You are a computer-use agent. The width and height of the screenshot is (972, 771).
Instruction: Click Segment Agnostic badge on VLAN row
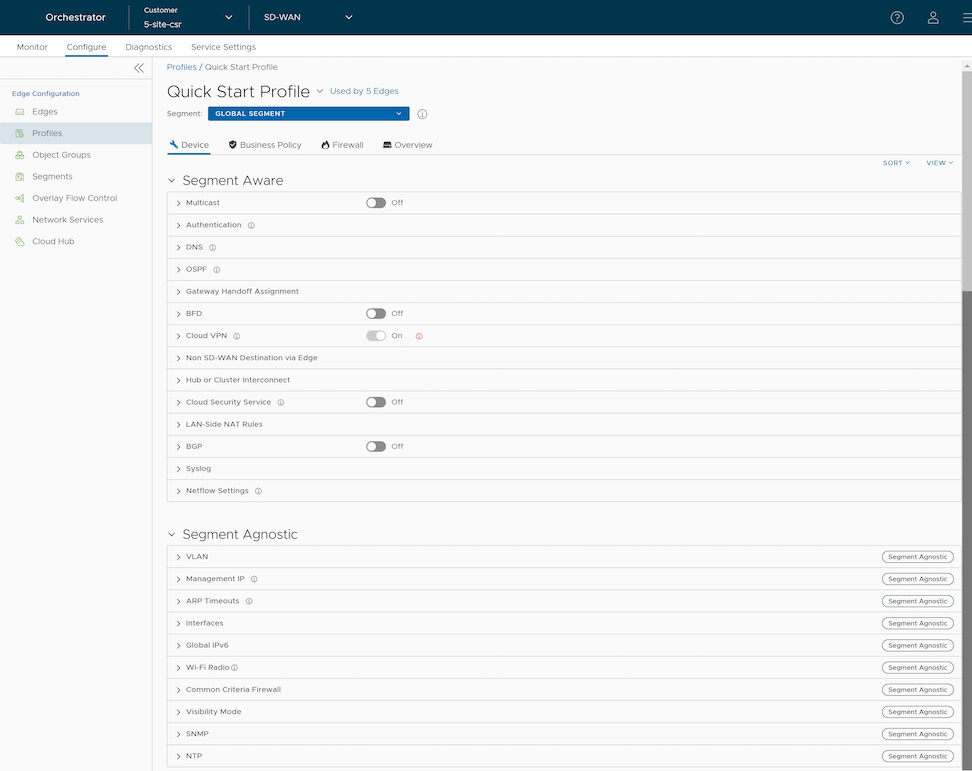(917, 557)
